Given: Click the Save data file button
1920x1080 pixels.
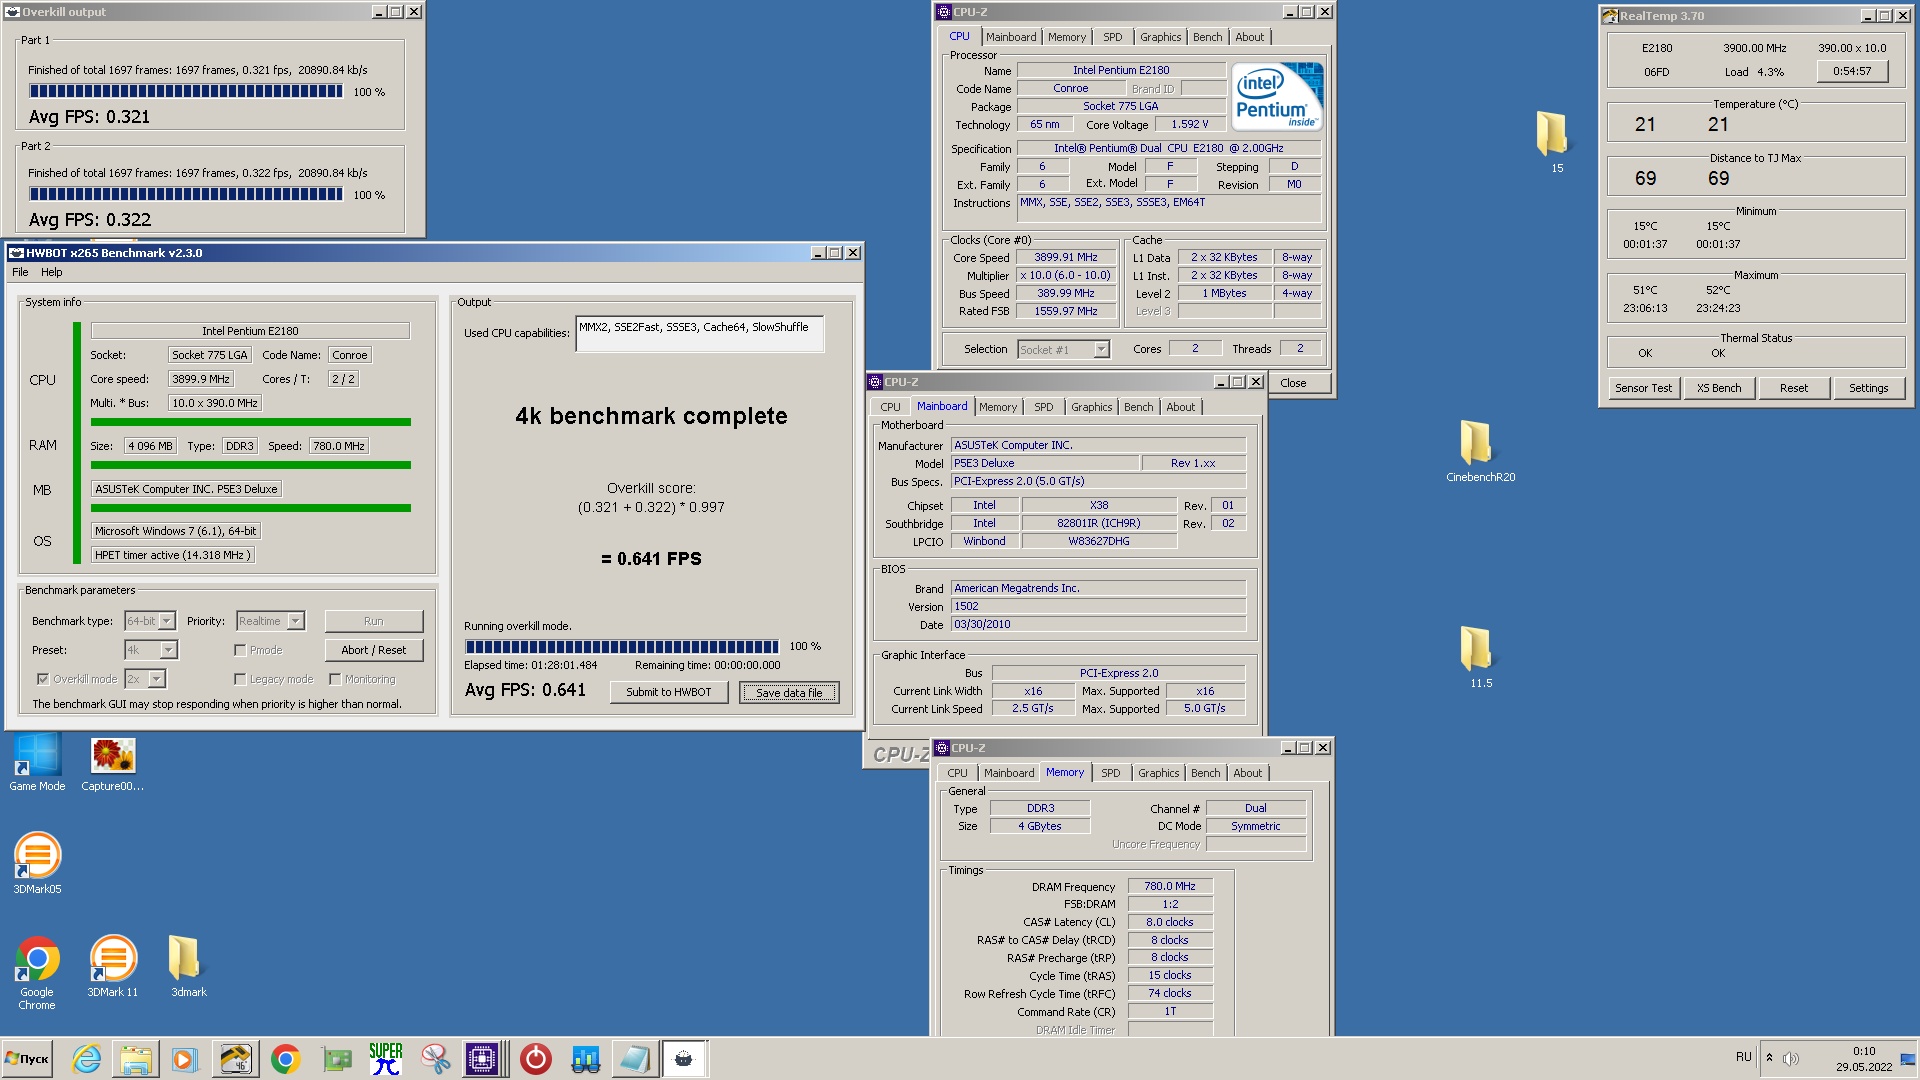Looking at the screenshot, I should pyautogui.click(x=789, y=693).
